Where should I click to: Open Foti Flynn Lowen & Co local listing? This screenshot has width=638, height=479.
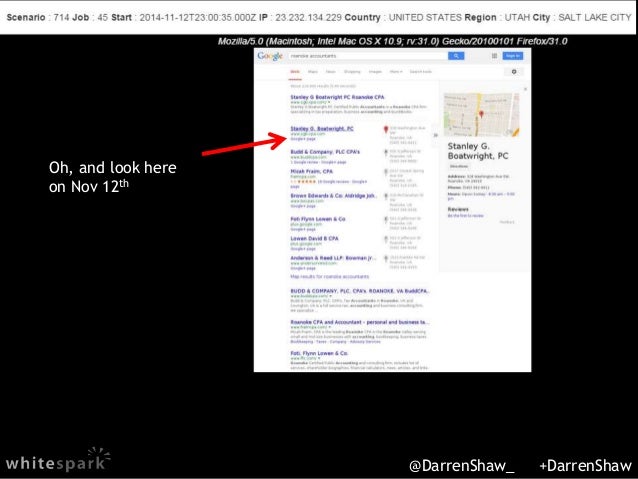[x=318, y=219]
